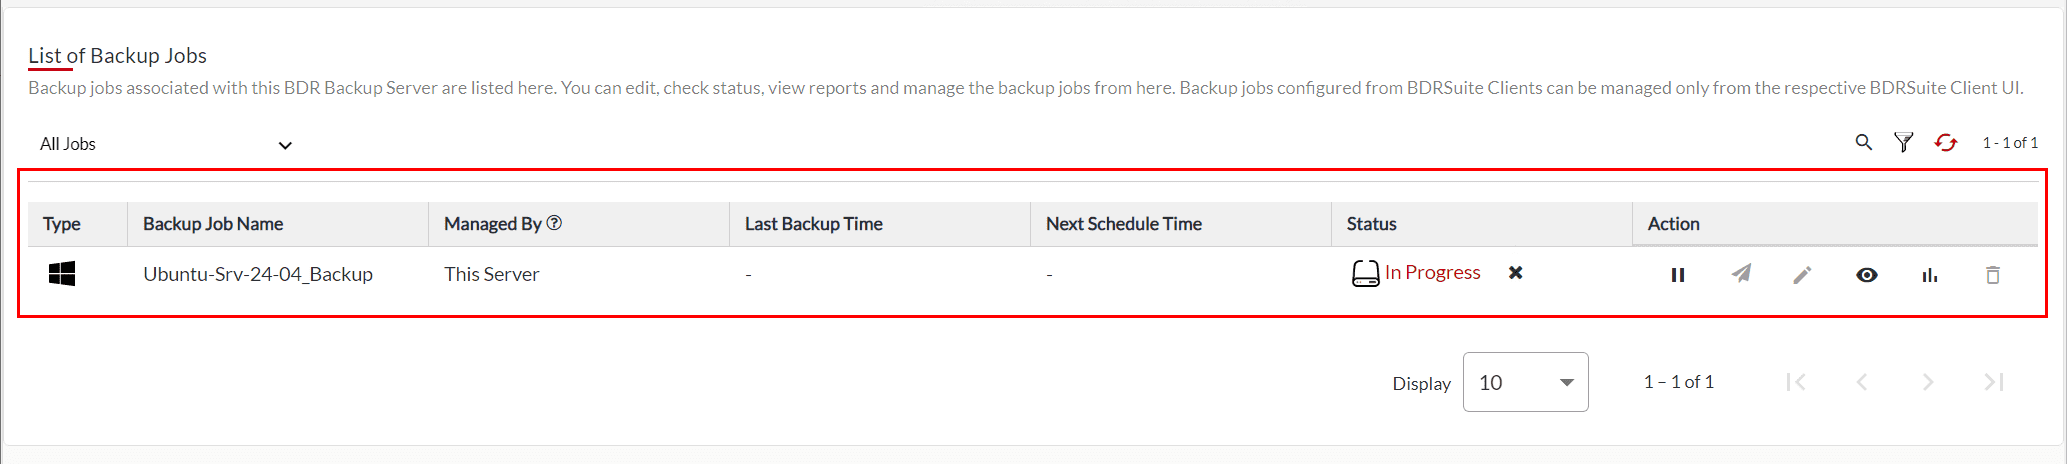Delete the backup job via trash icon

tap(1992, 275)
